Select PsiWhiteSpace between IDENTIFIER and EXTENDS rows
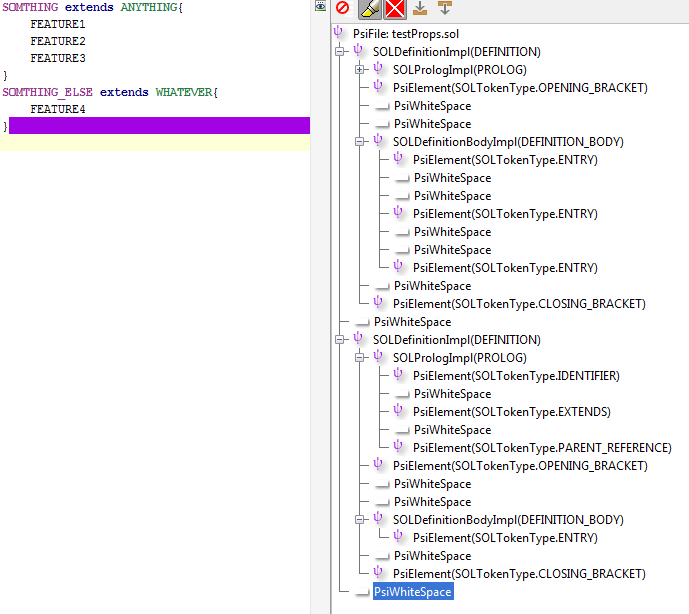Screen dimensions: 689x614 (x=453, y=394)
